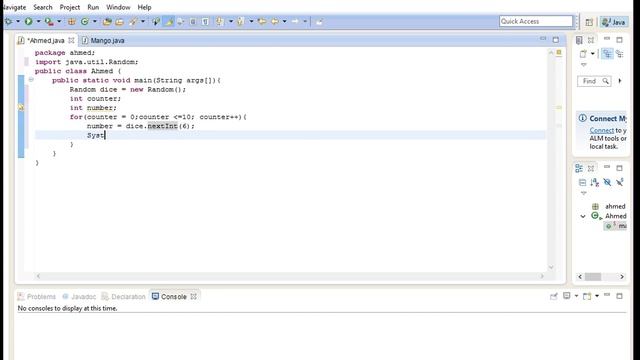The height and width of the screenshot is (360, 640).
Task: Close the Console view tab
Action: pyautogui.click(x=193, y=297)
